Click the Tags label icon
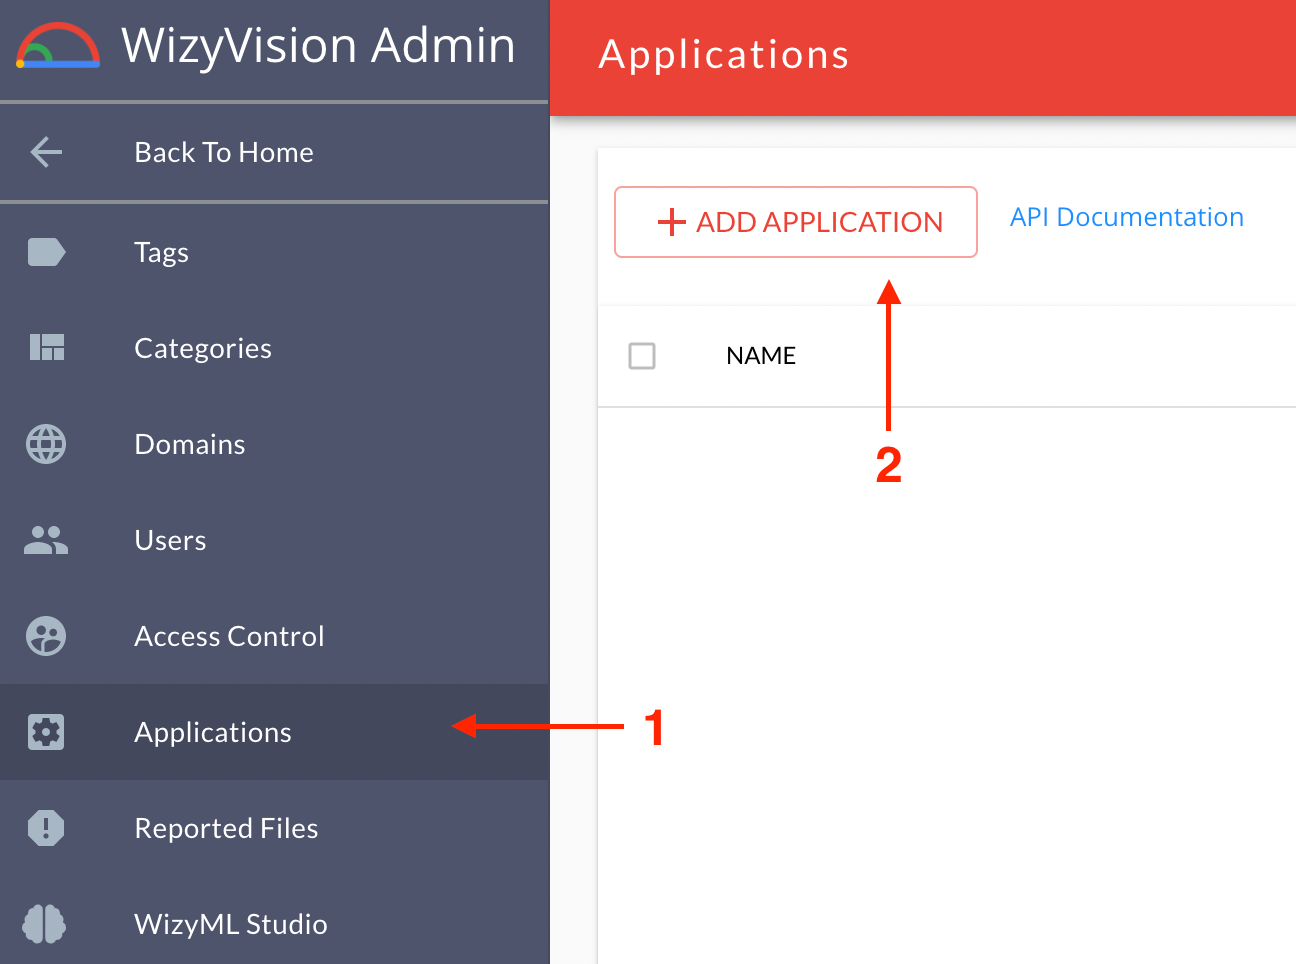1296x964 pixels. (46, 252)
